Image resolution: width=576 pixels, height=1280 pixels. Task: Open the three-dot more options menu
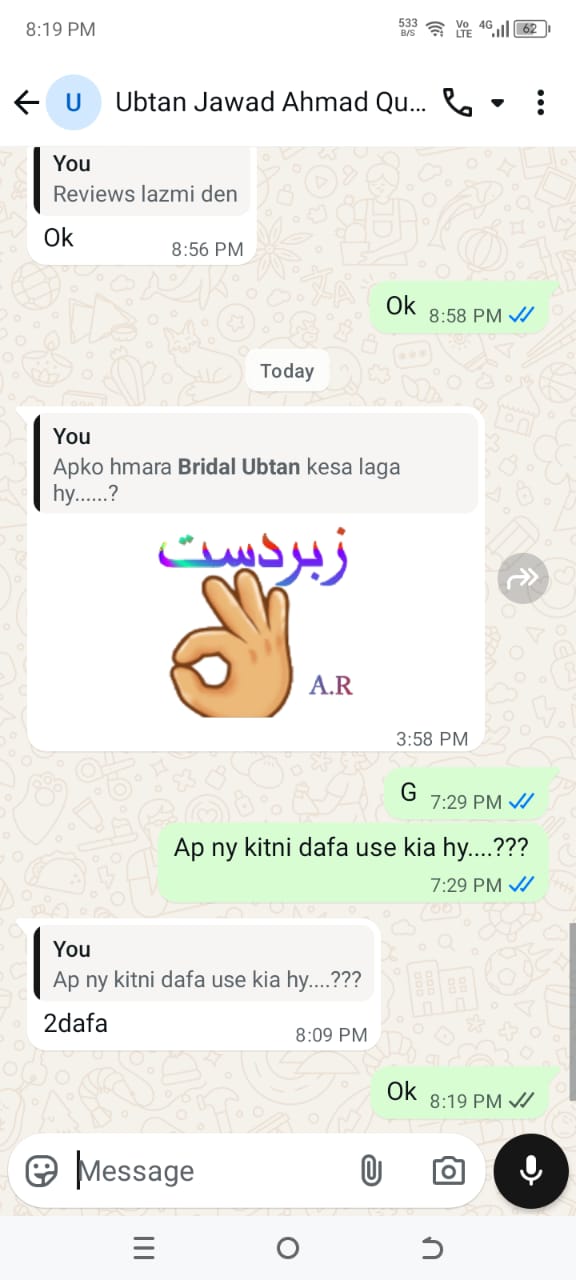click(x=540, y=102)
